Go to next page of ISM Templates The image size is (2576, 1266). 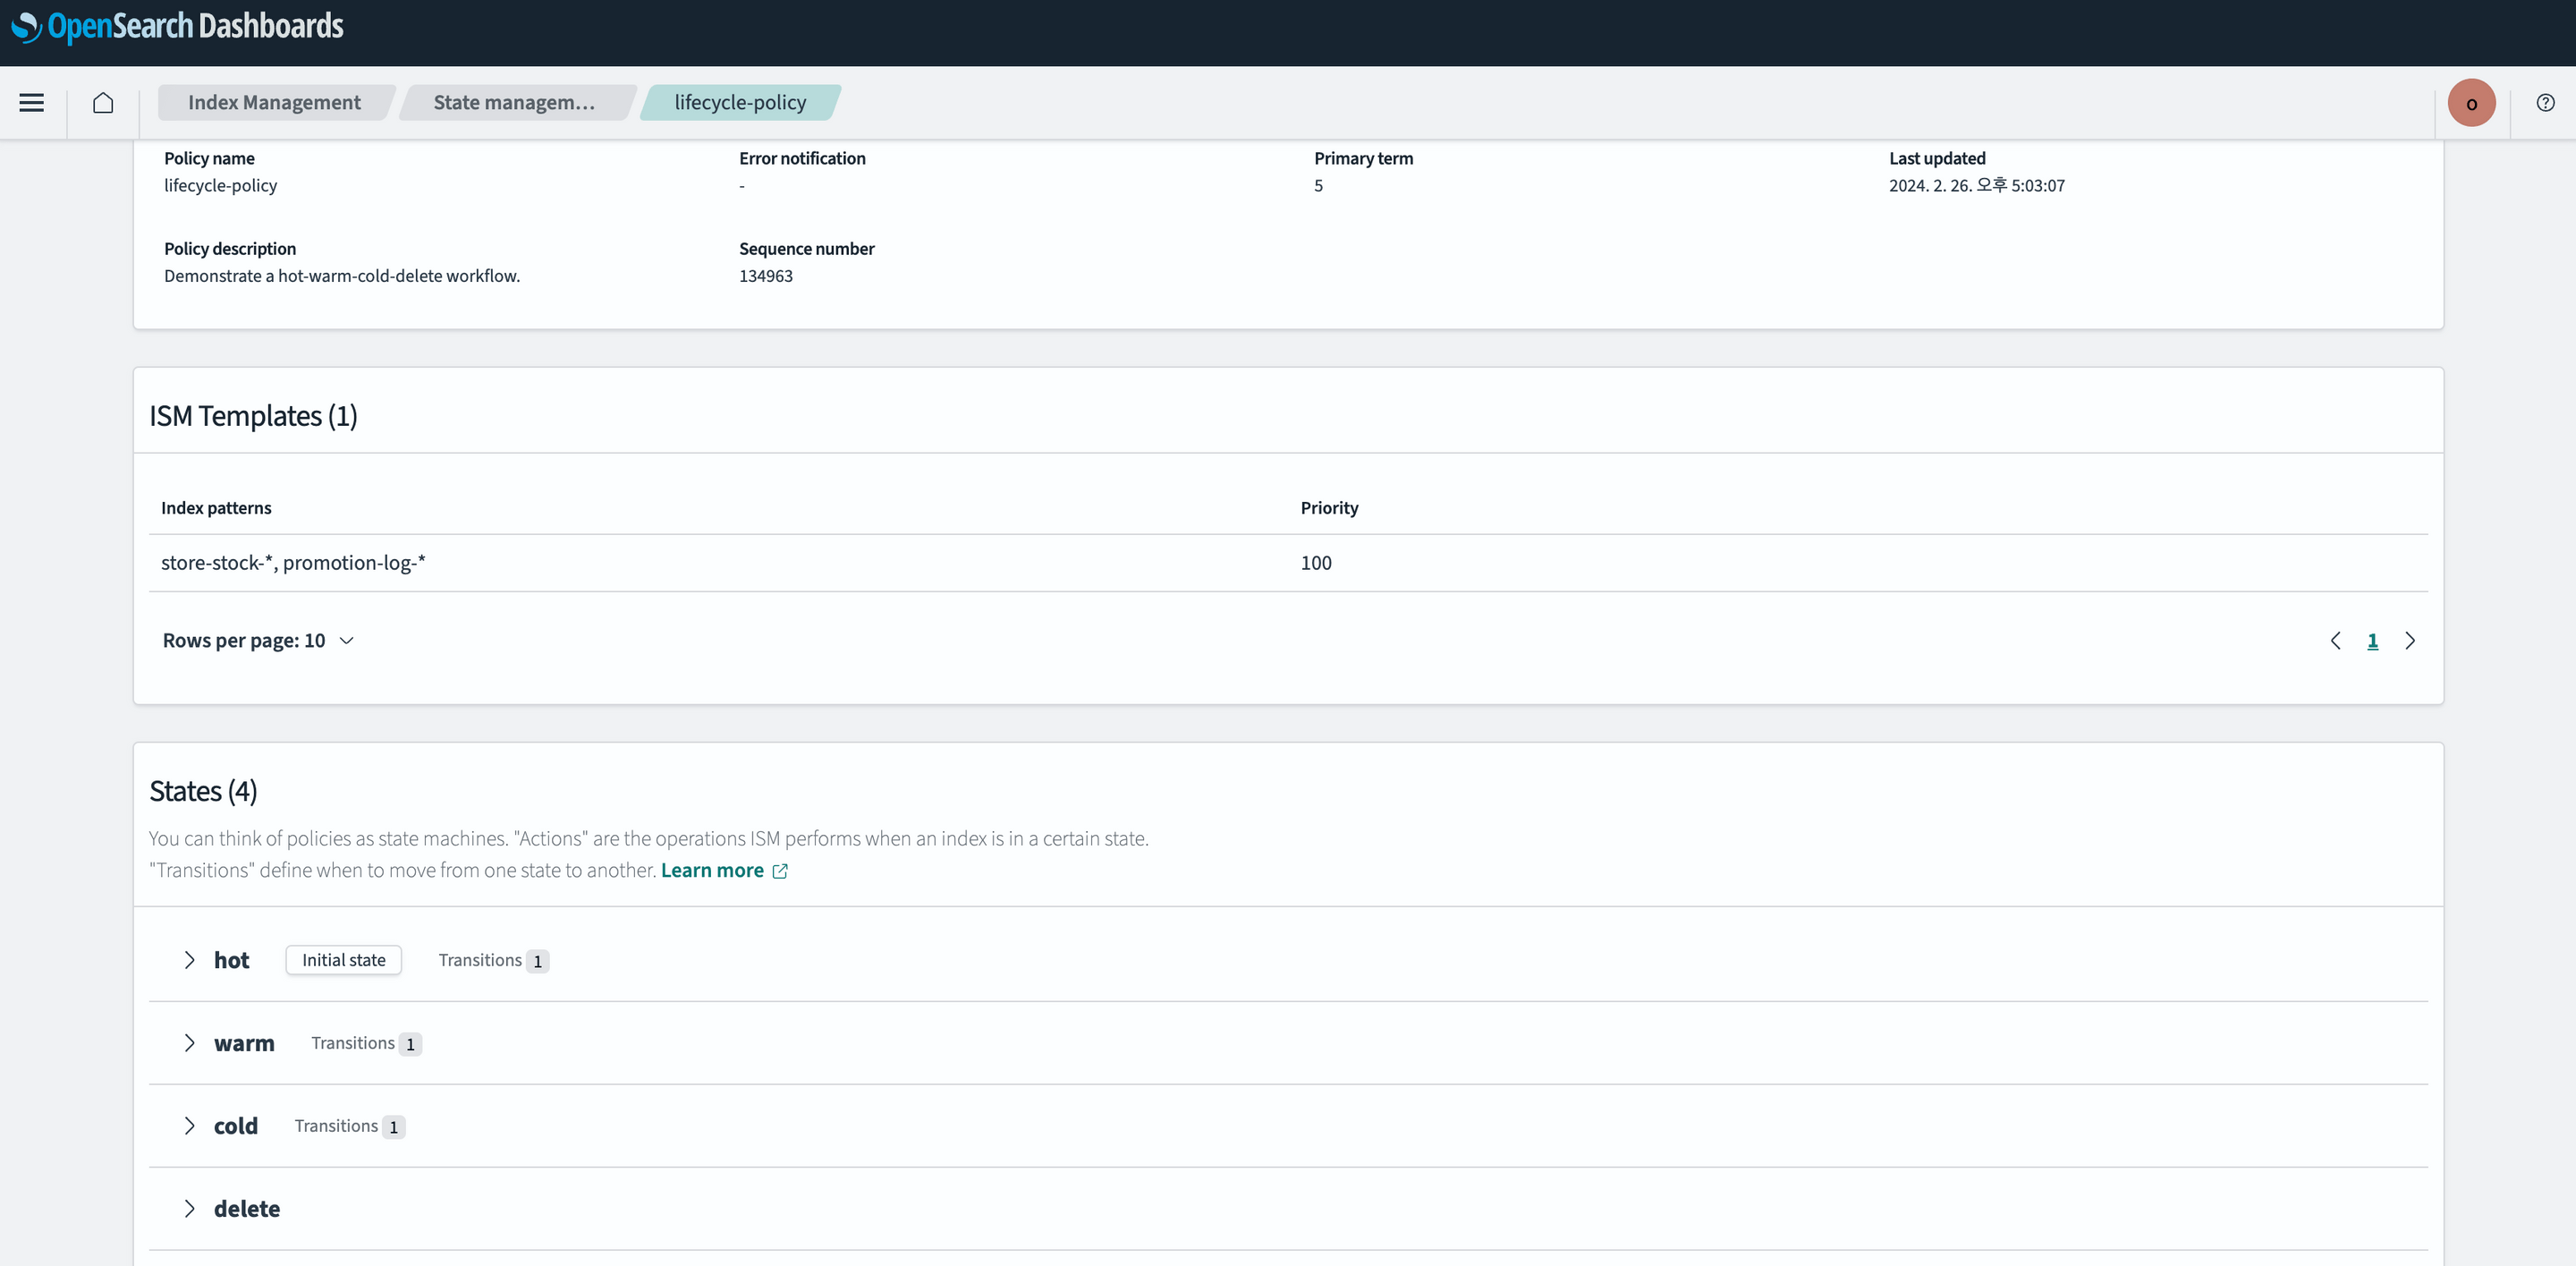(x=2410, y=641)
